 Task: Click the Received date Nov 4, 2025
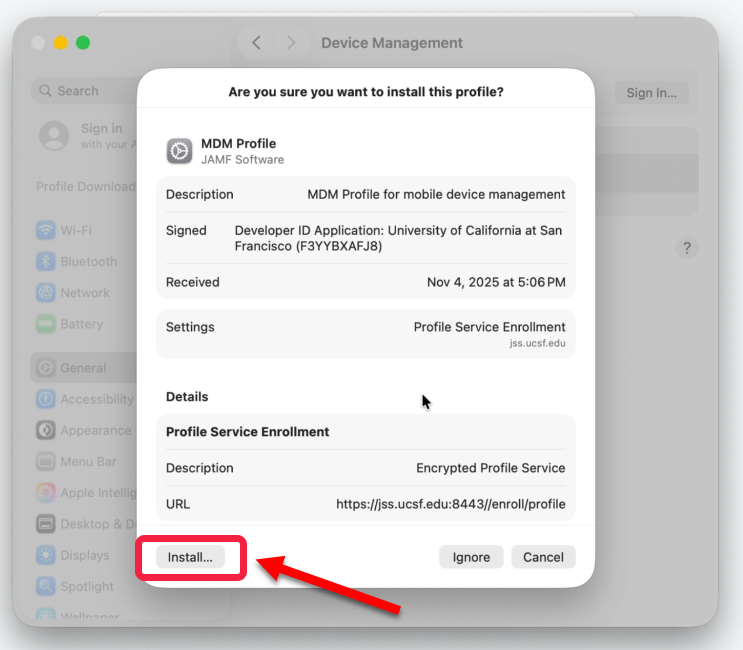[496, 282]
